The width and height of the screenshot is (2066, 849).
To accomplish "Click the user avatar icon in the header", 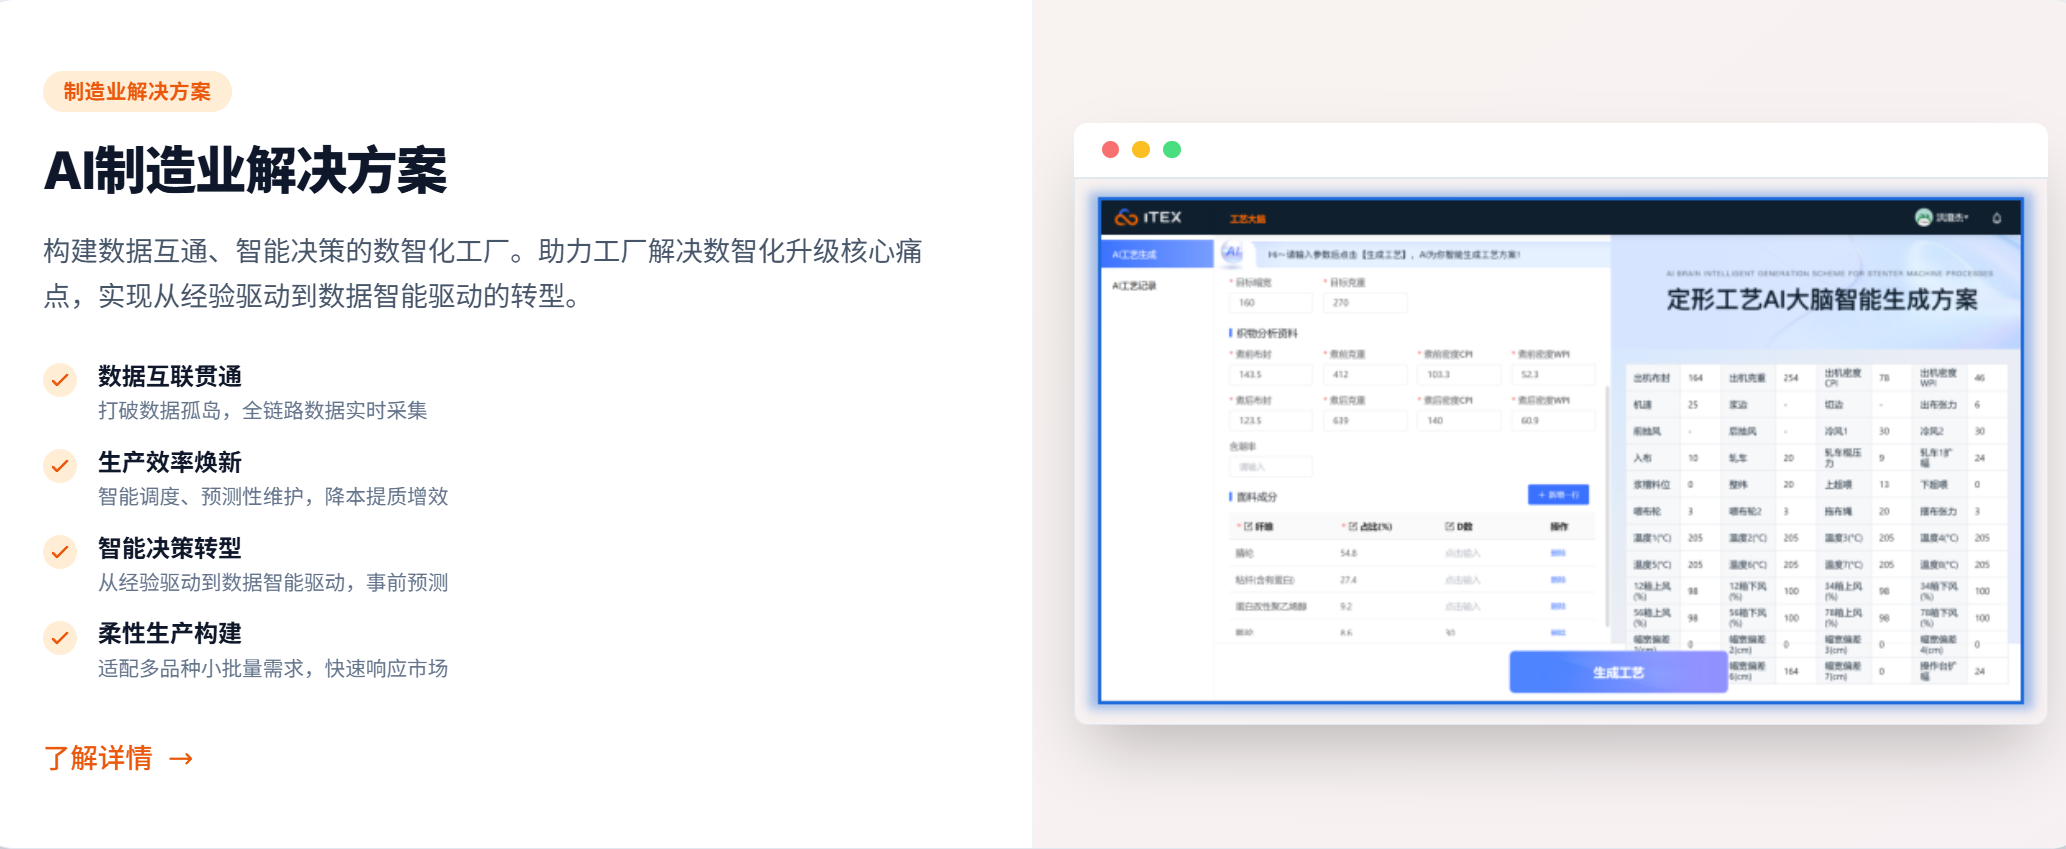I will (x=1923, y=217).
